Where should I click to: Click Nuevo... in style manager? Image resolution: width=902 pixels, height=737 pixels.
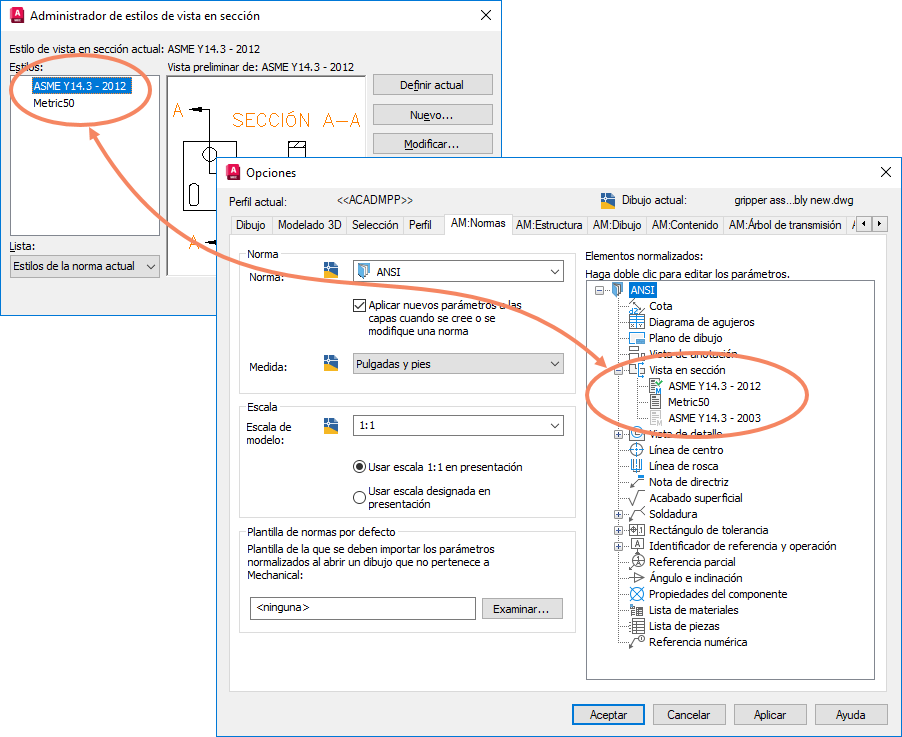[x=433, y=114]
